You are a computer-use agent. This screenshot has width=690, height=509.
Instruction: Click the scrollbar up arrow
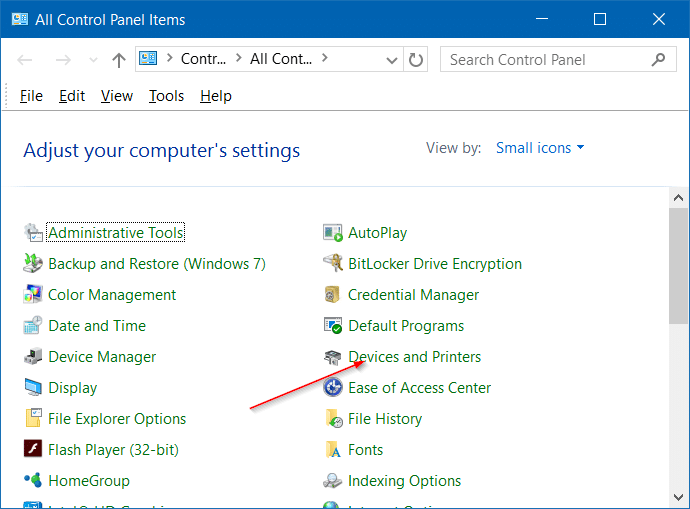click(678, 198)
